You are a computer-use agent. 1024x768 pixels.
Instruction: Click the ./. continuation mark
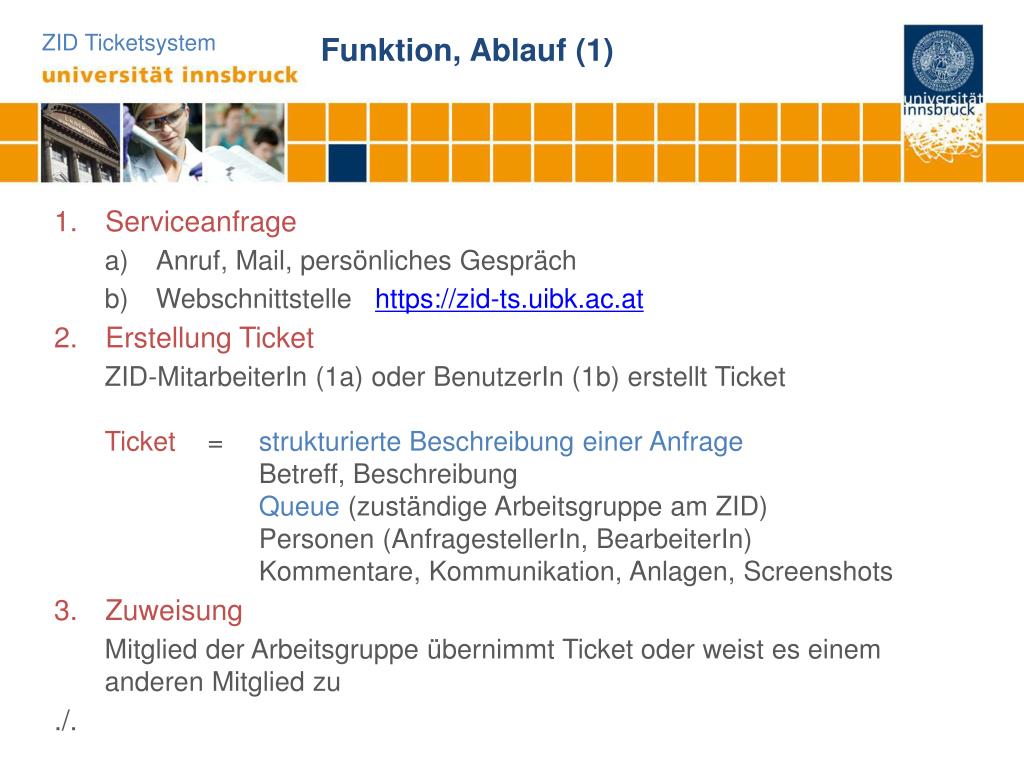pos(66,721)
